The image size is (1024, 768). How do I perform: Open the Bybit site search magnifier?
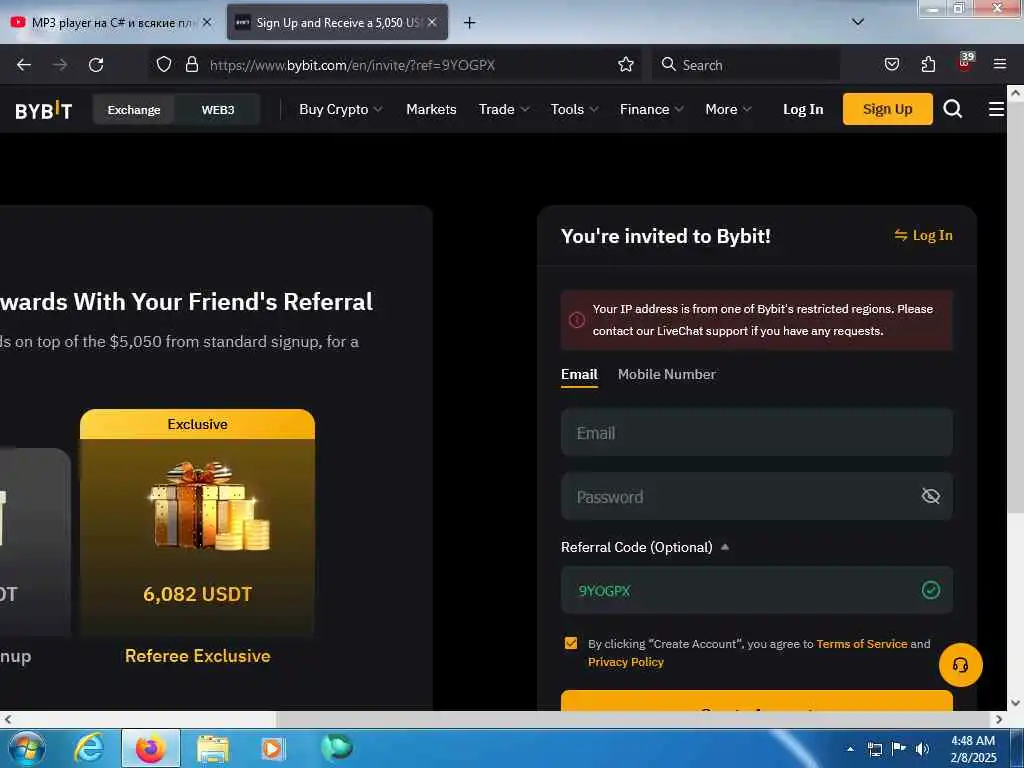pos(953,109)
